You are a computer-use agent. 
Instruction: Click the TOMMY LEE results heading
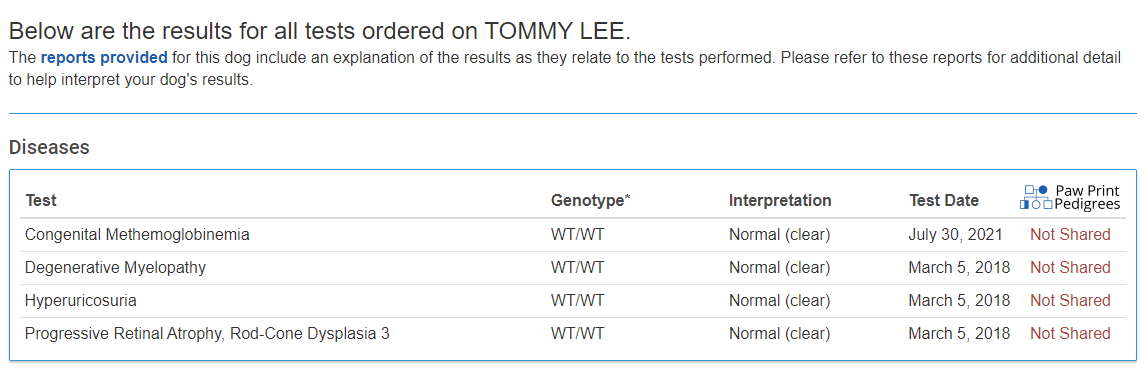319,31
